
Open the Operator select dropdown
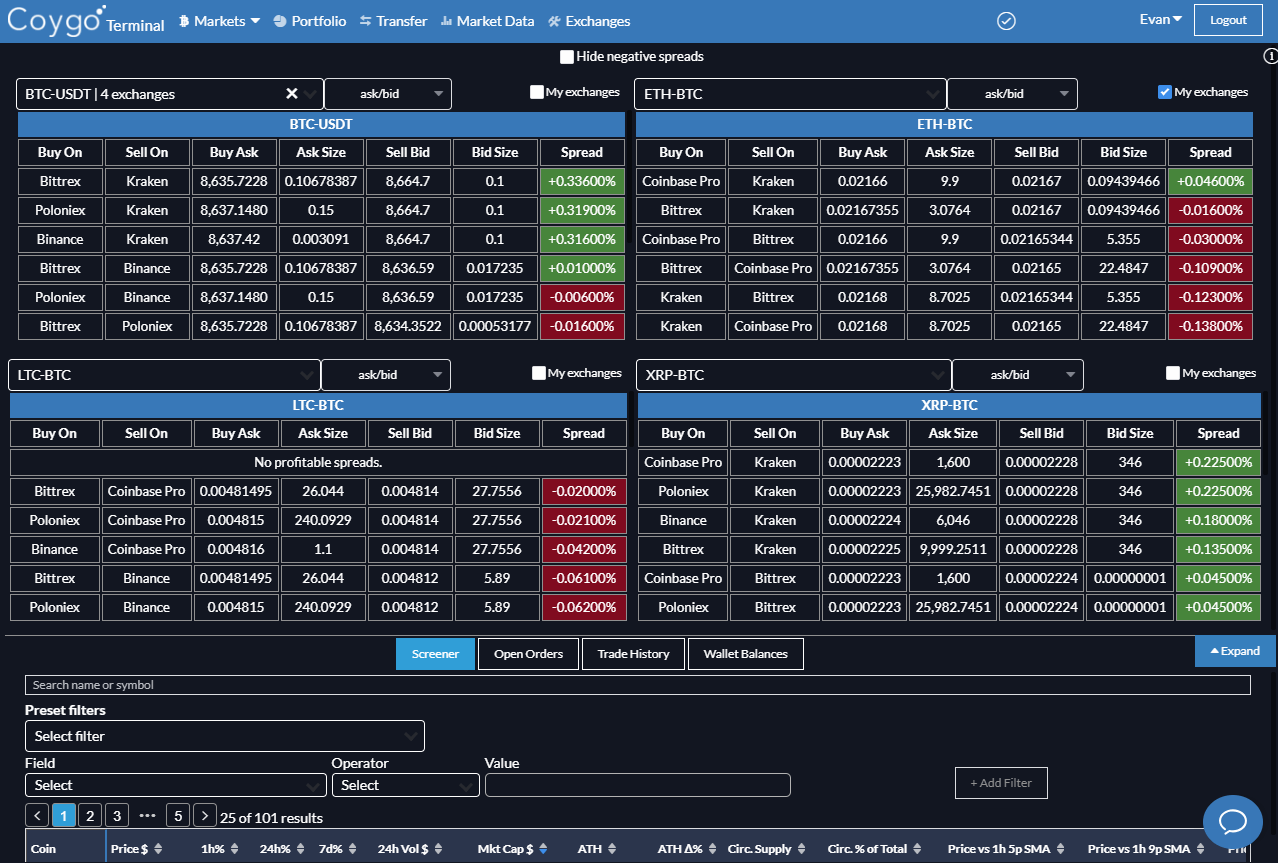(x=406, y=785)
